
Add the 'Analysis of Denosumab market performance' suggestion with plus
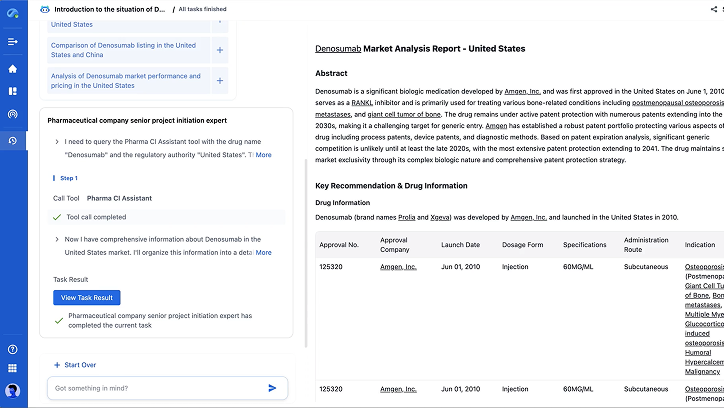coord(220,81)
